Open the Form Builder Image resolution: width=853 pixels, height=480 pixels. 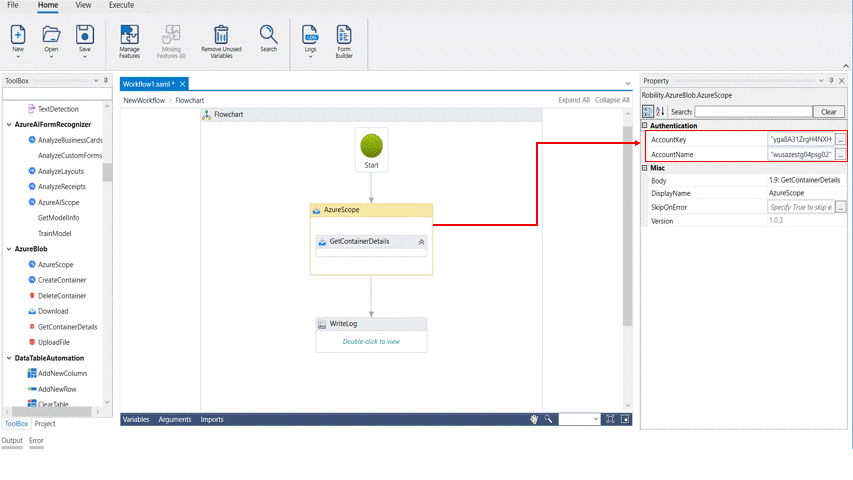[344, 35]
